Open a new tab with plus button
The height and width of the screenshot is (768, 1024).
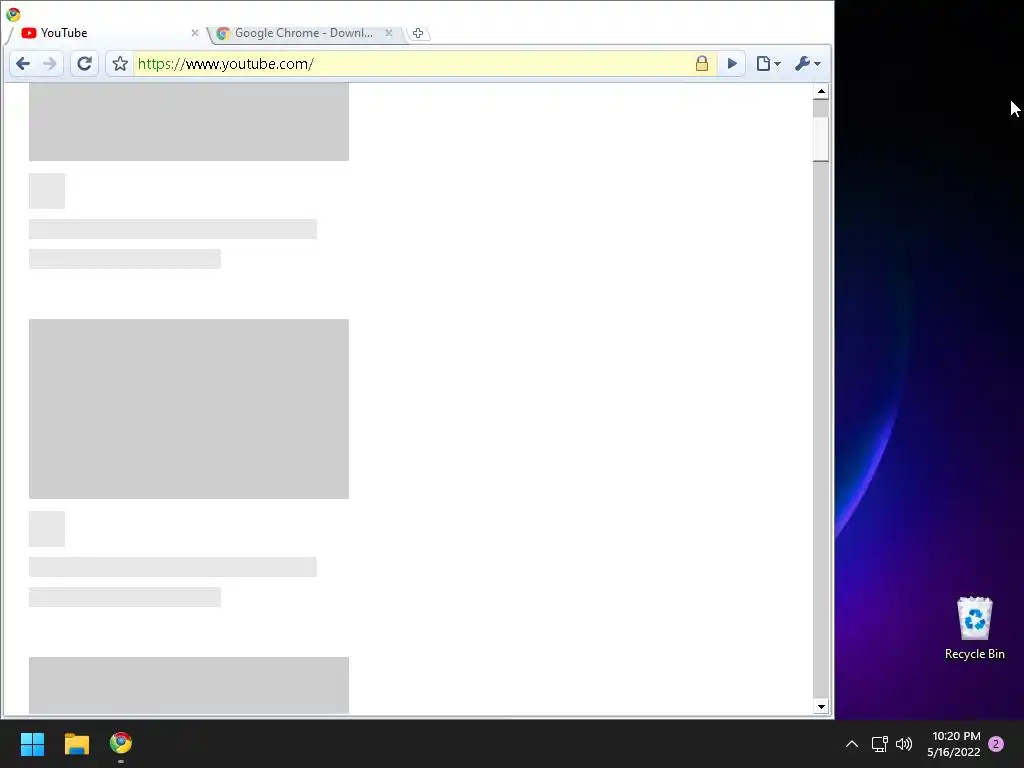[418, 33]
